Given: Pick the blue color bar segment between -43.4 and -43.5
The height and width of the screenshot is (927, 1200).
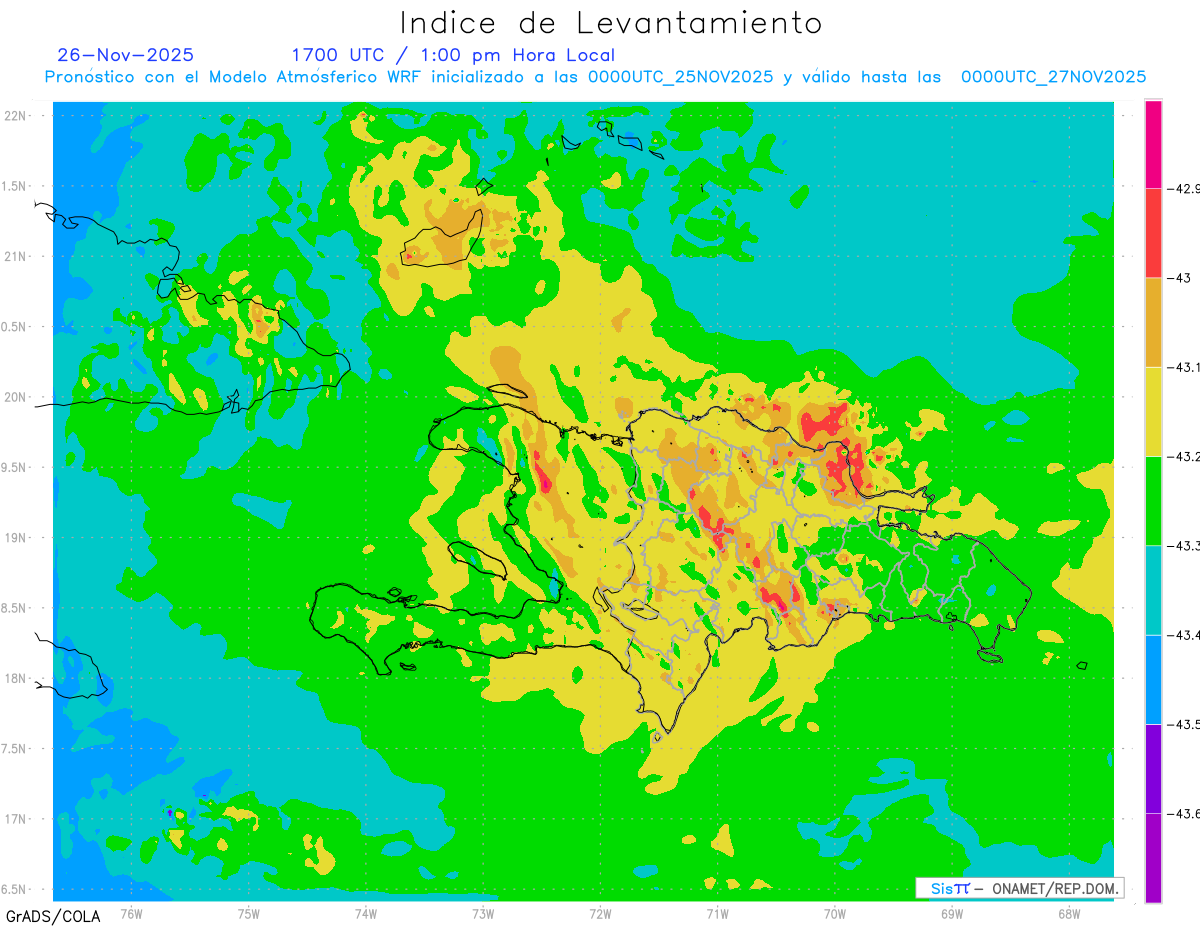Looking at the screenshot, I should click(x=1153, y=679).
